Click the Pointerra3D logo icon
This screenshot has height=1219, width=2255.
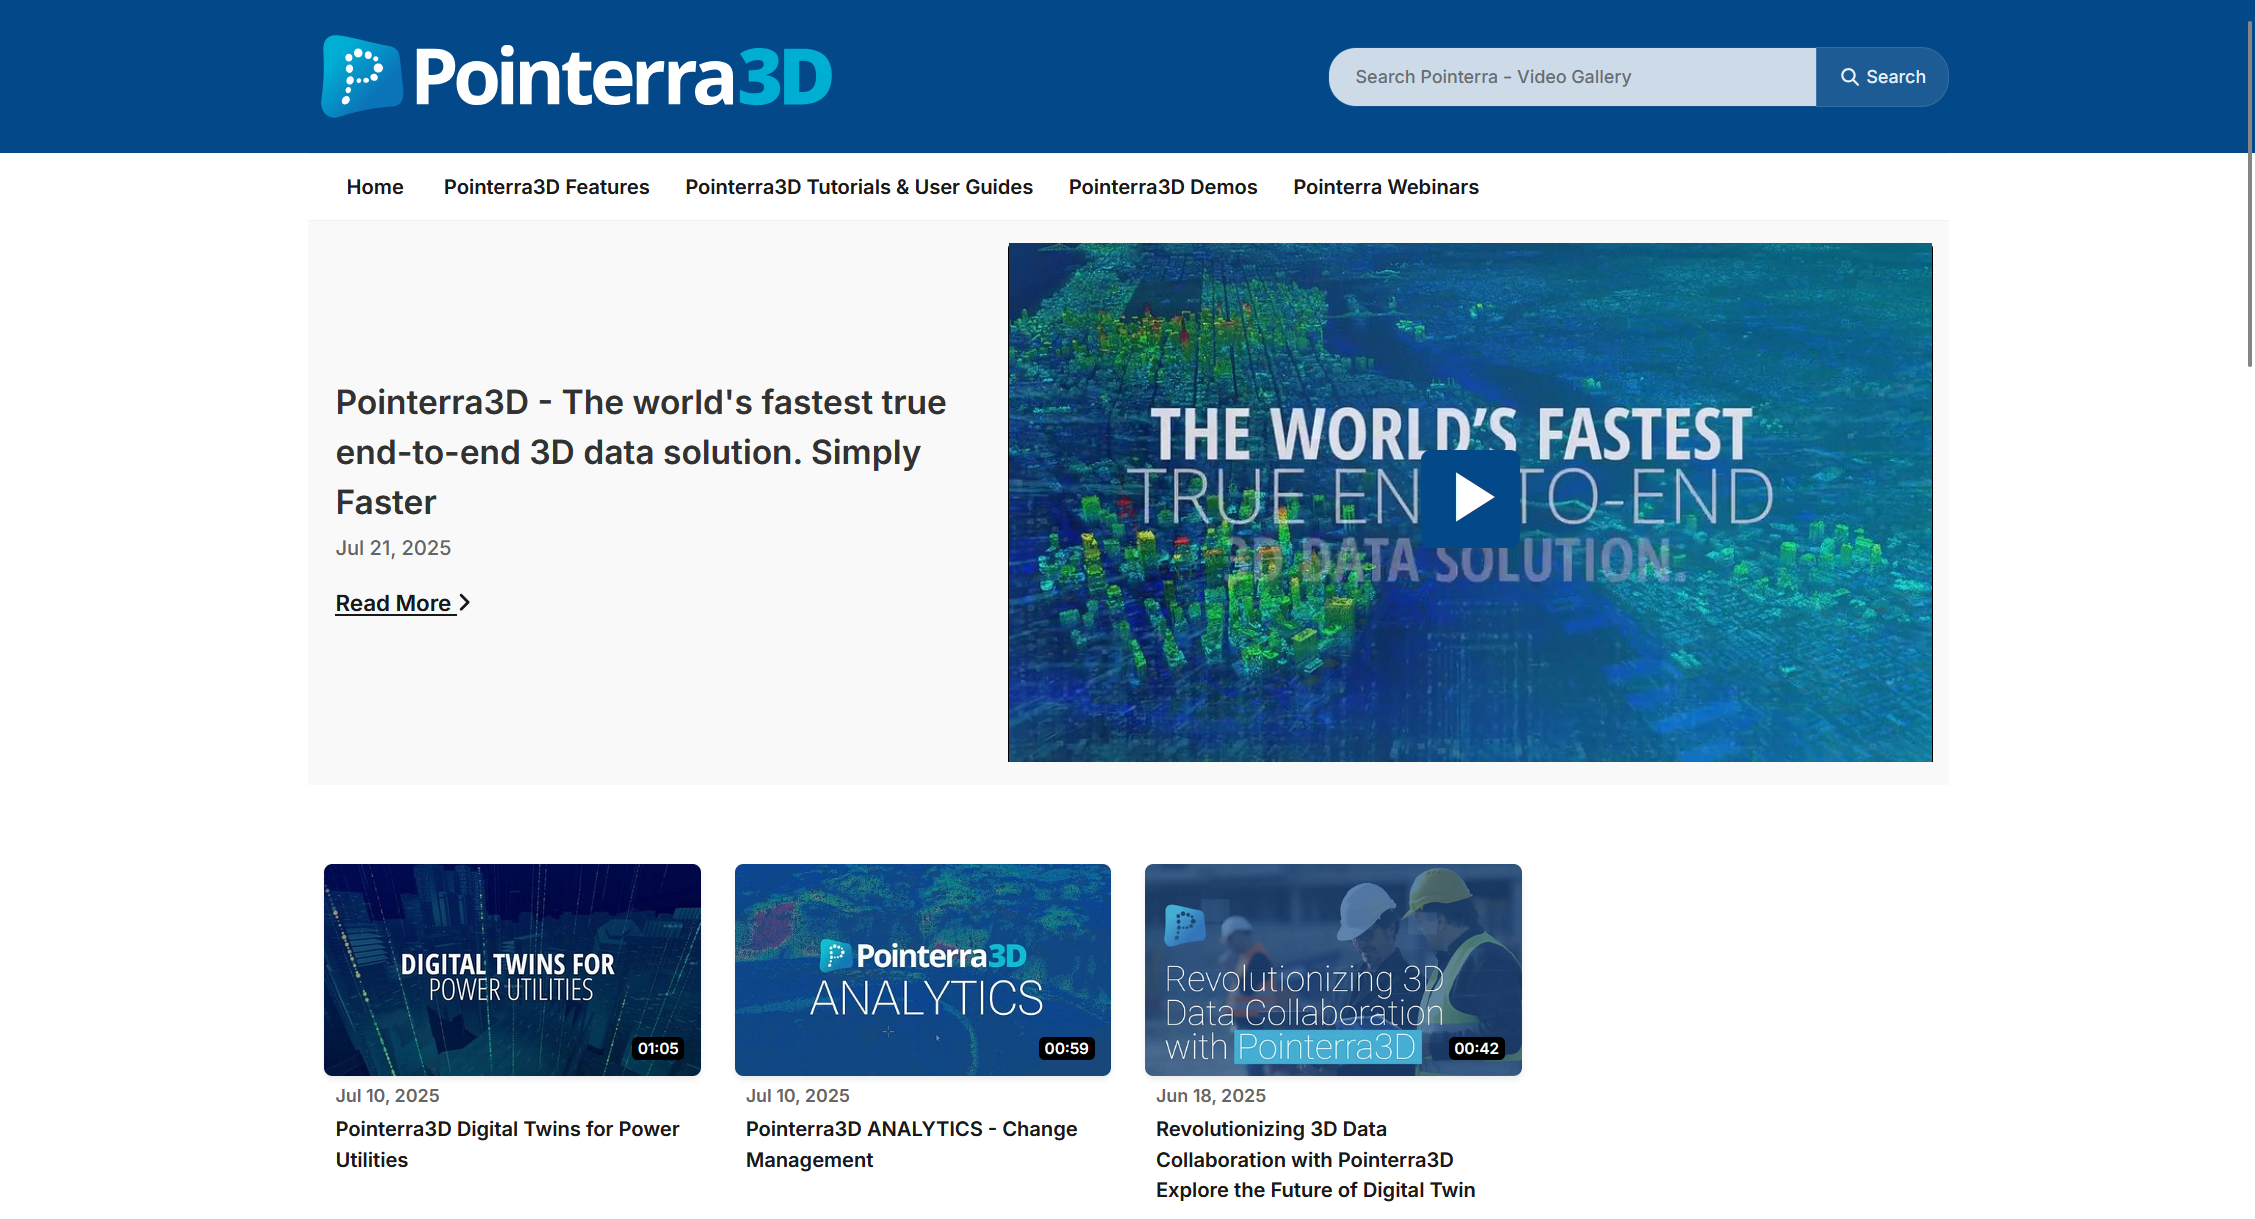coord(360,76)
